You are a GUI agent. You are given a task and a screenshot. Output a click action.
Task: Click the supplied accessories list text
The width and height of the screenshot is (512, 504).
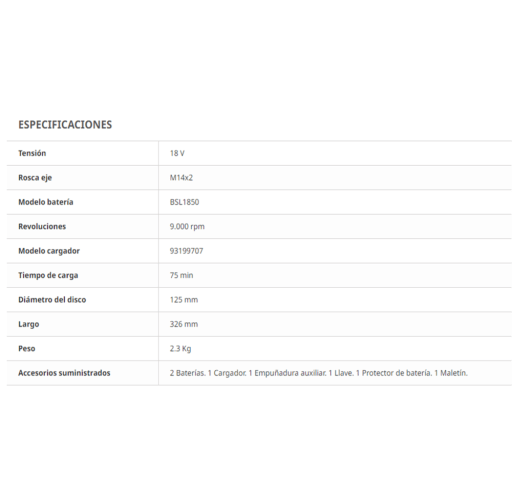[319, 373]
